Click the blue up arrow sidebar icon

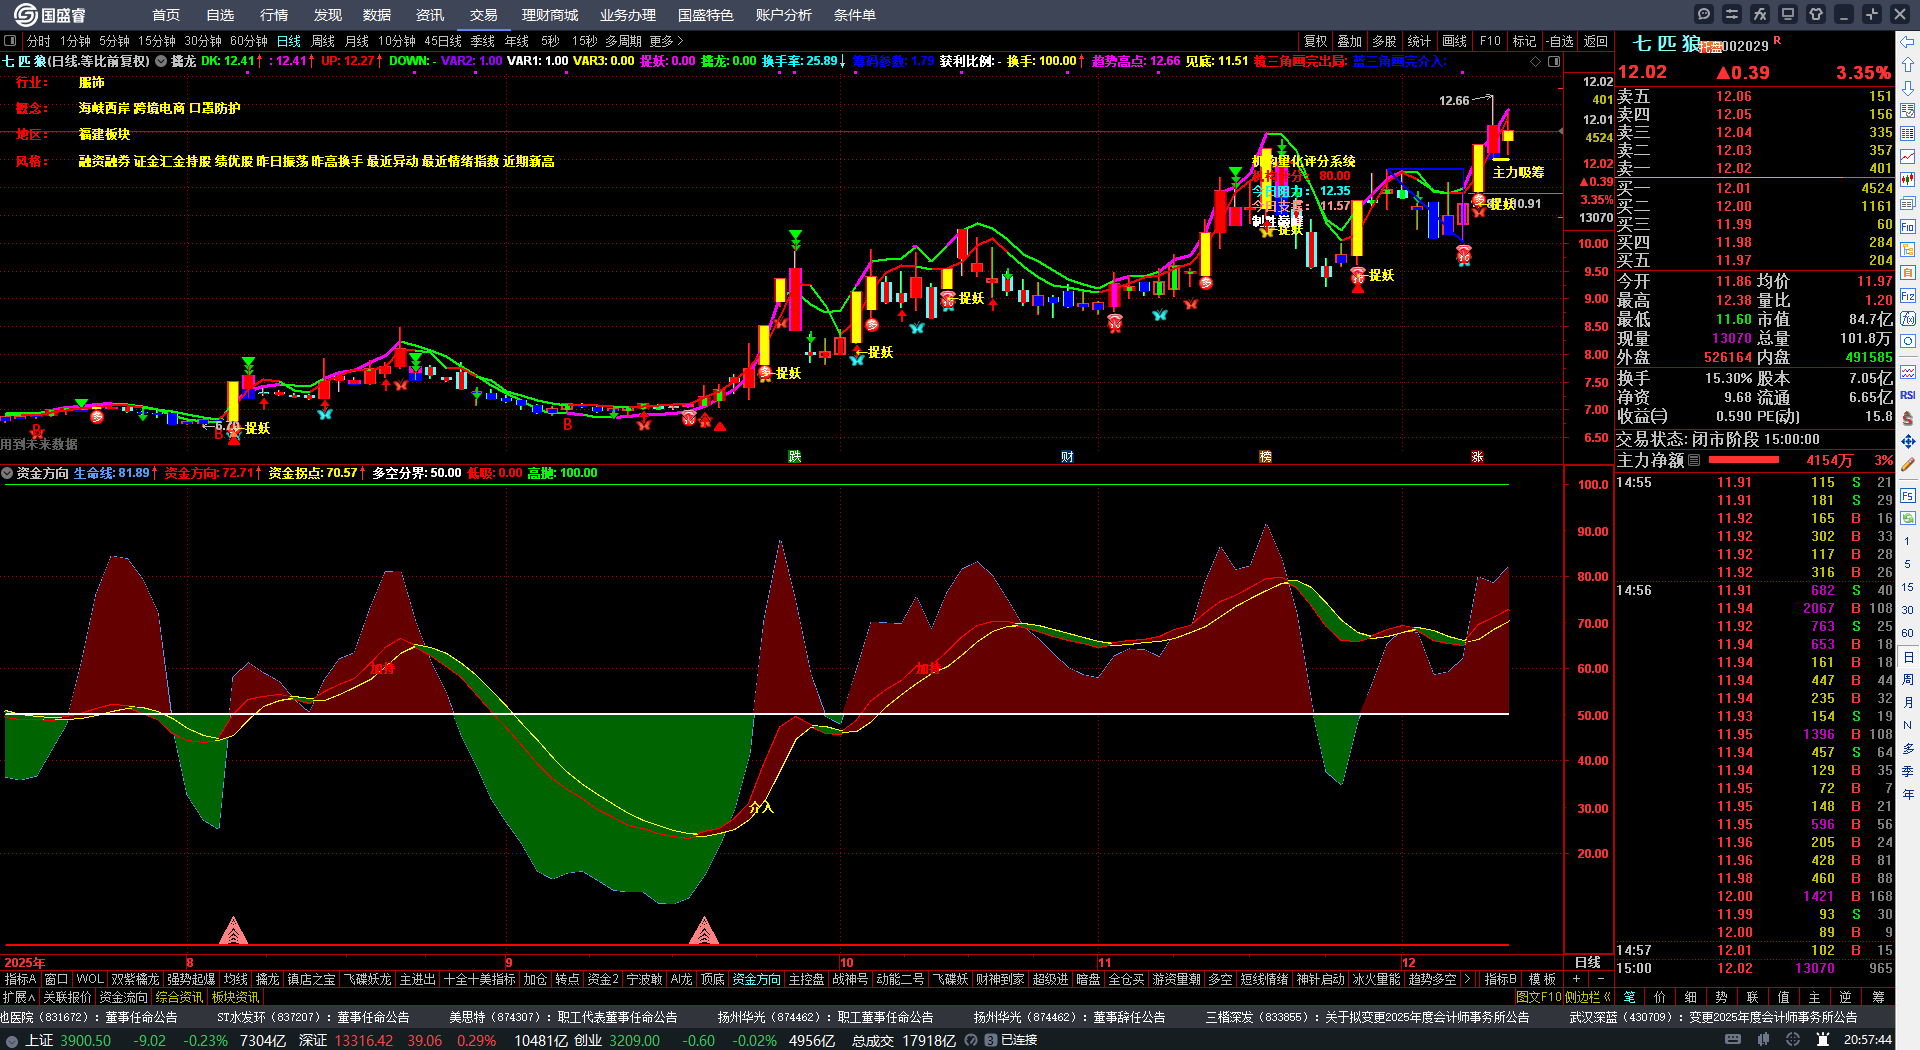point(1908,65)
